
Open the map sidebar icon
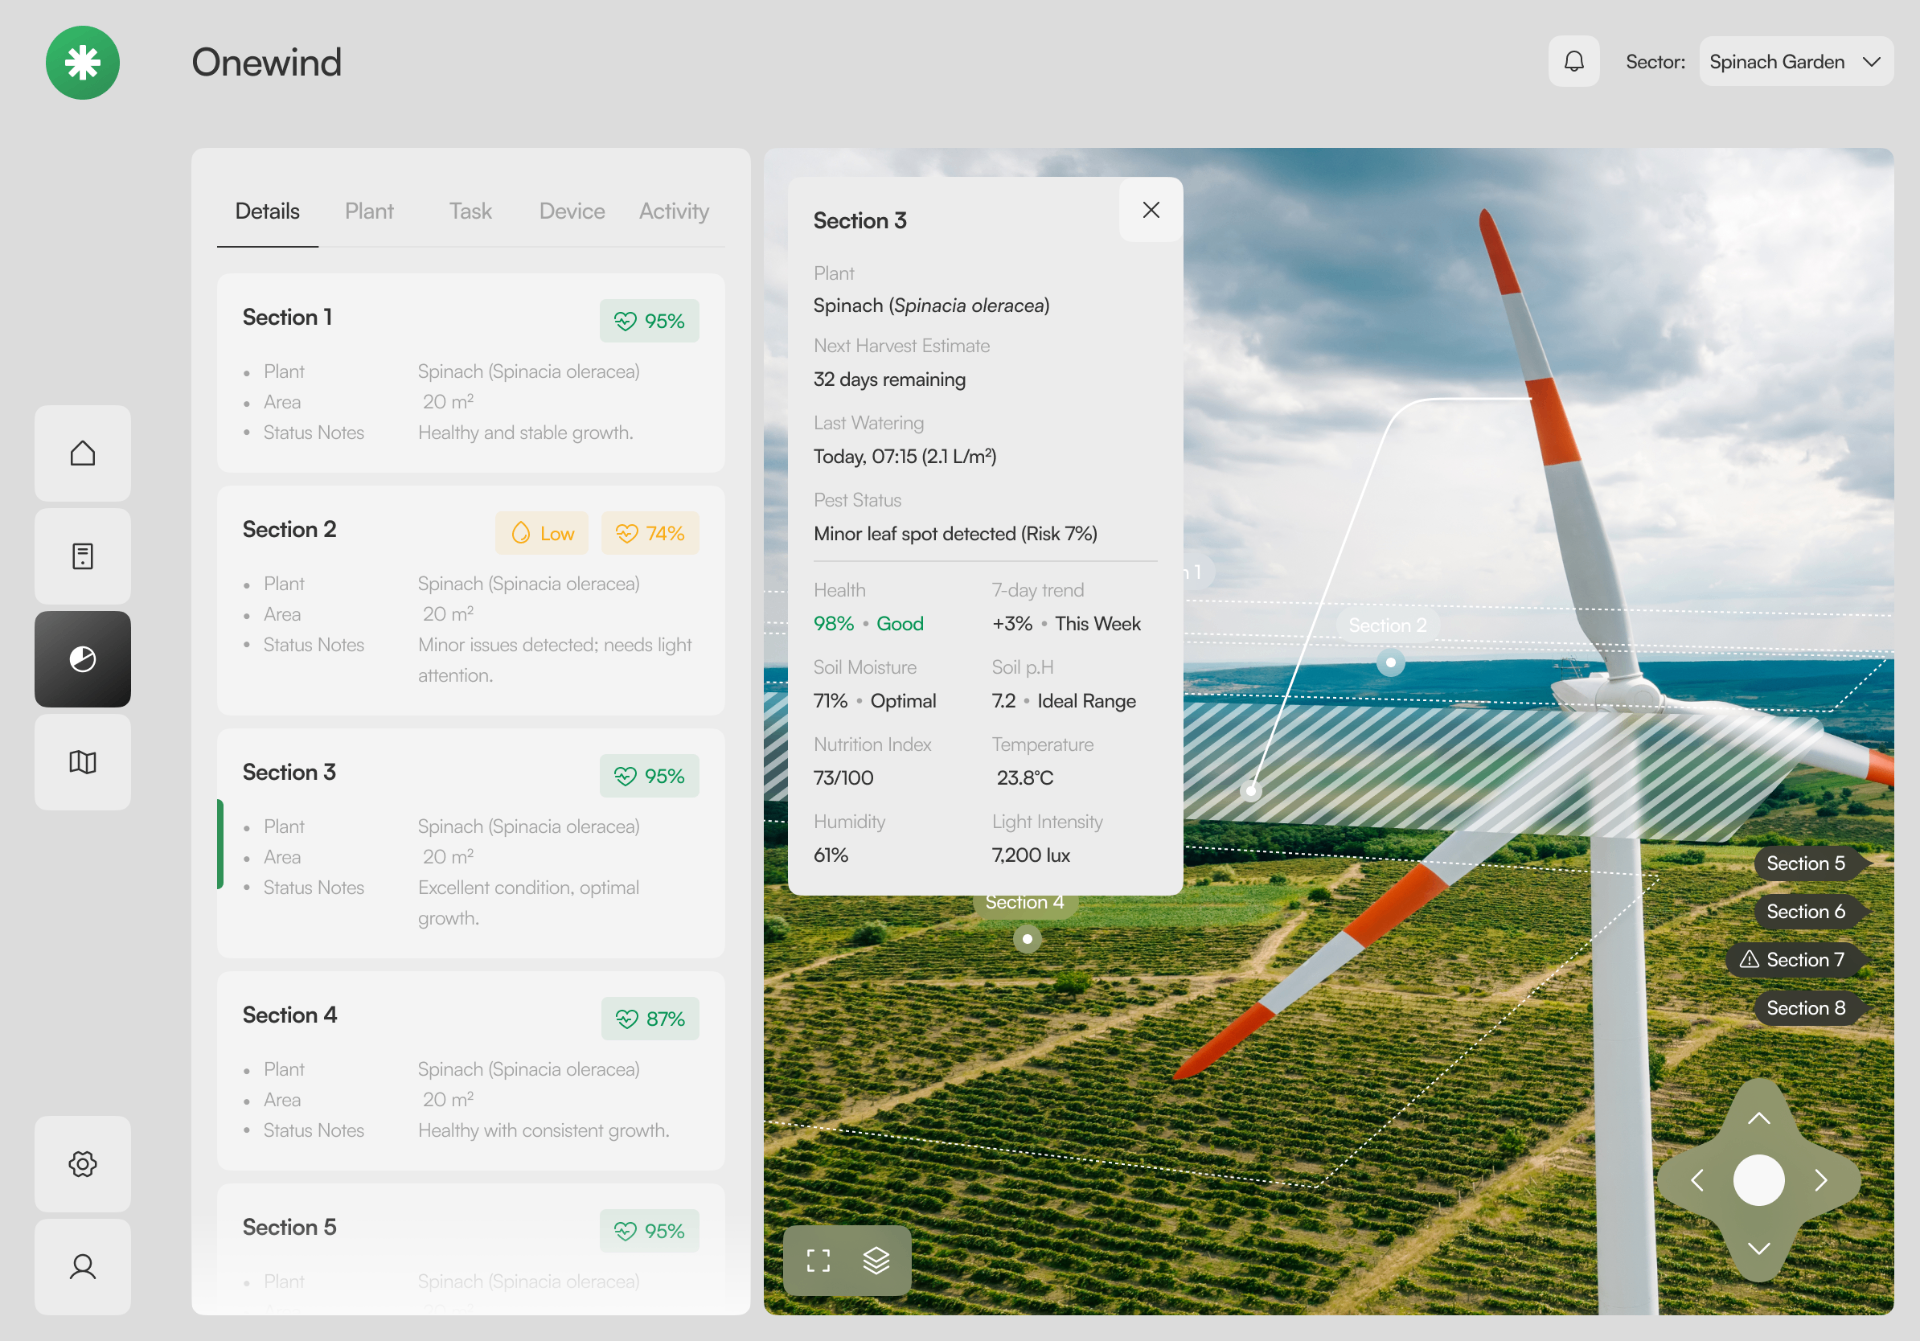[83, 762]
